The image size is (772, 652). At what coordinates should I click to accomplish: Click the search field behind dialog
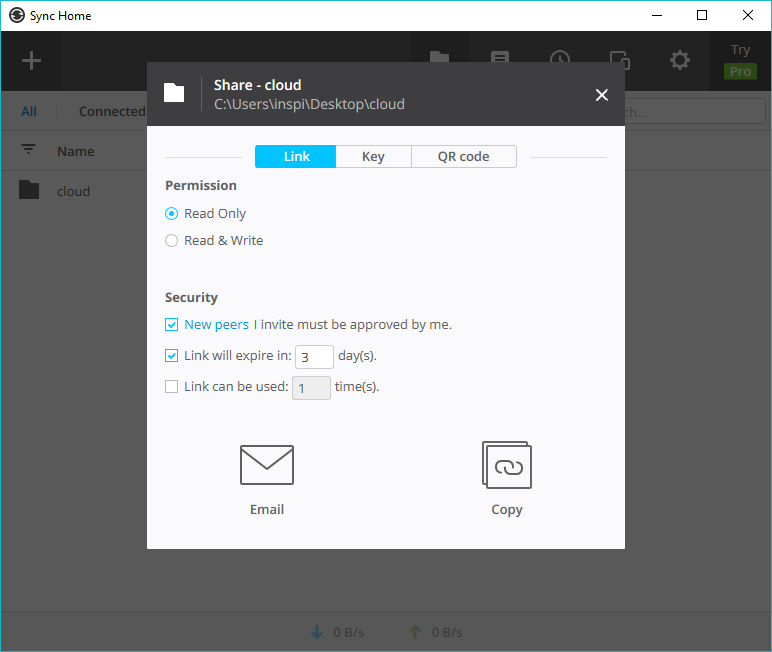[x=694, y=112]
